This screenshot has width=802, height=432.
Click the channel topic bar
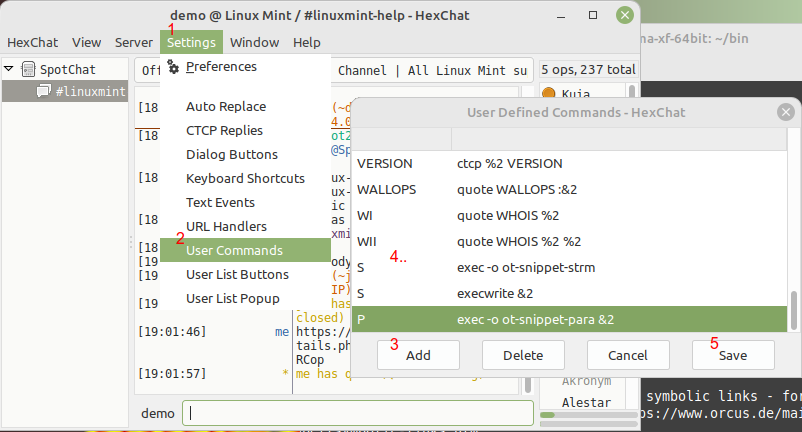[x=334, y=70]
